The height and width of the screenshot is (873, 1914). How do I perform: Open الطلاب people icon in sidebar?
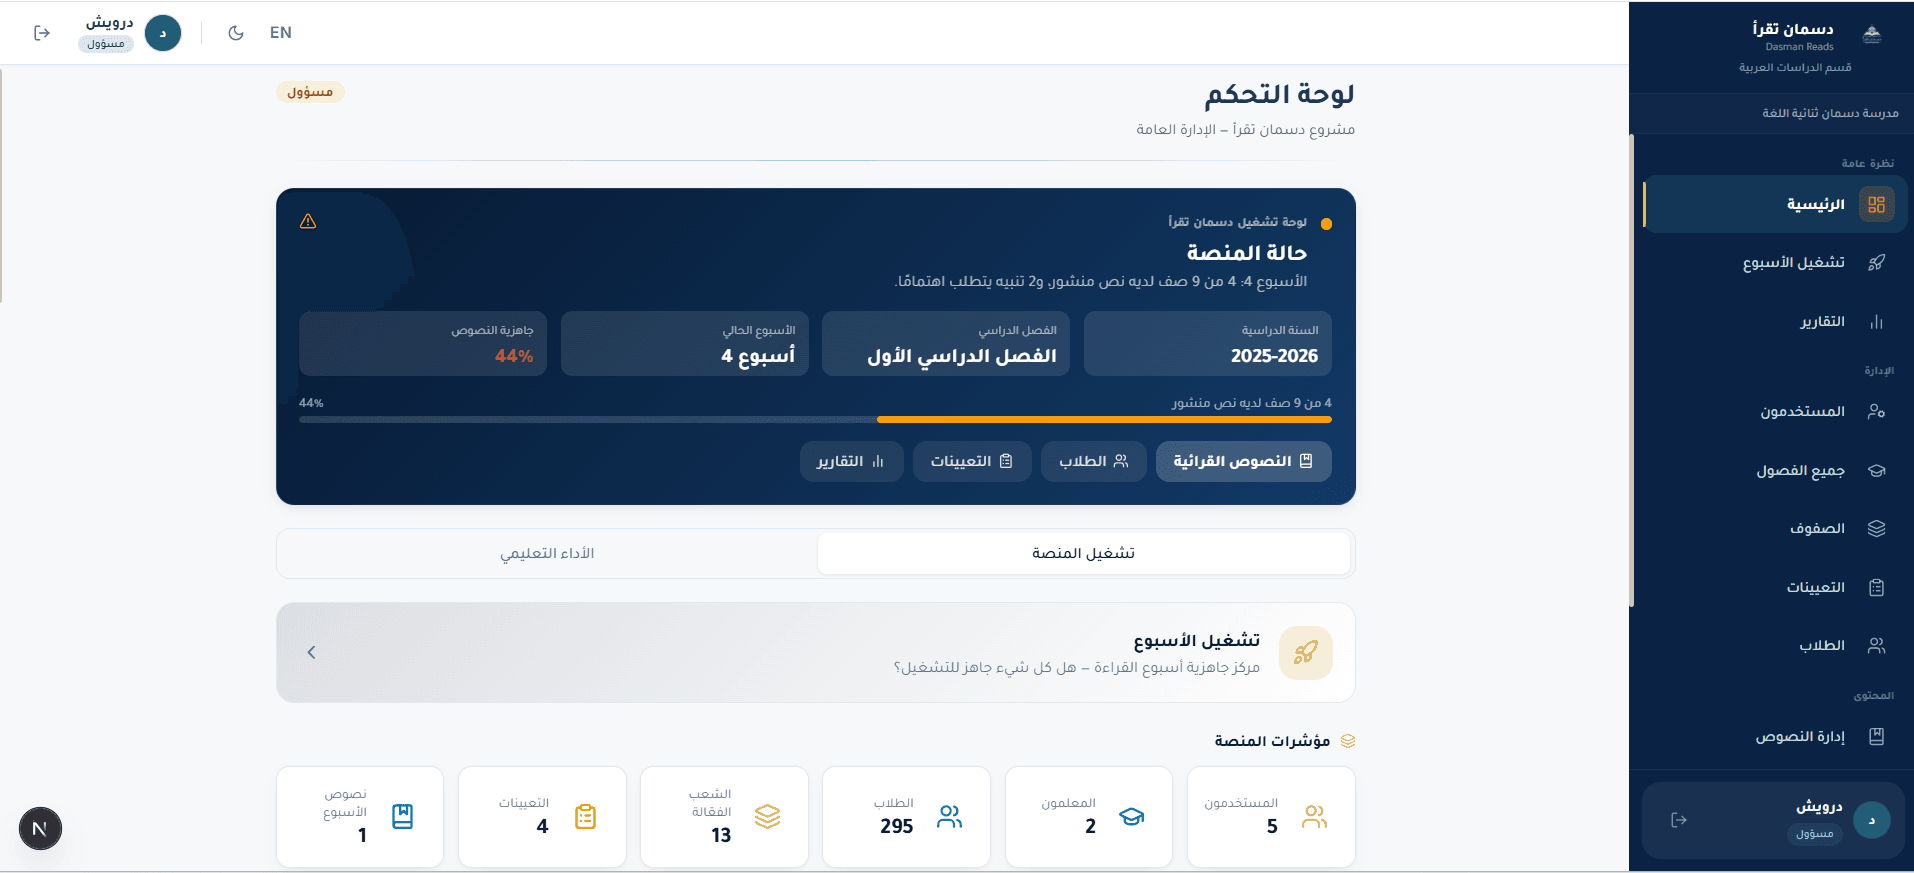pos(1877,645)
